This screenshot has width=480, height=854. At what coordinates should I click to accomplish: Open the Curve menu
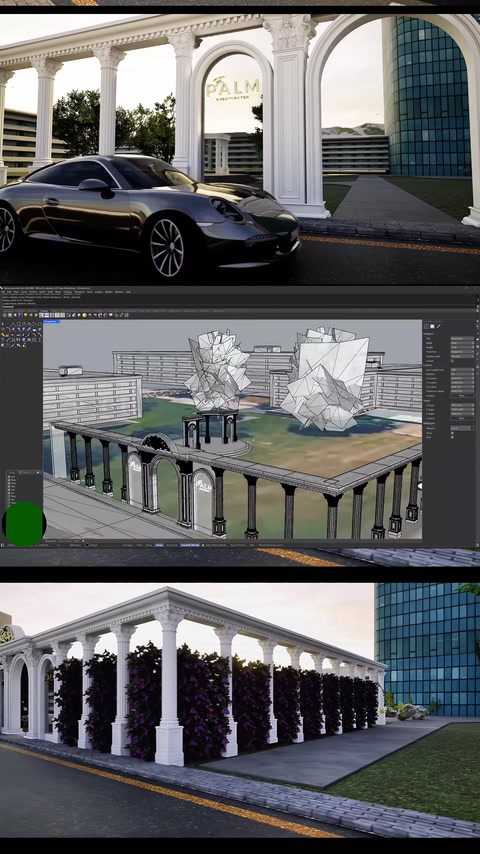coord(24,292)
